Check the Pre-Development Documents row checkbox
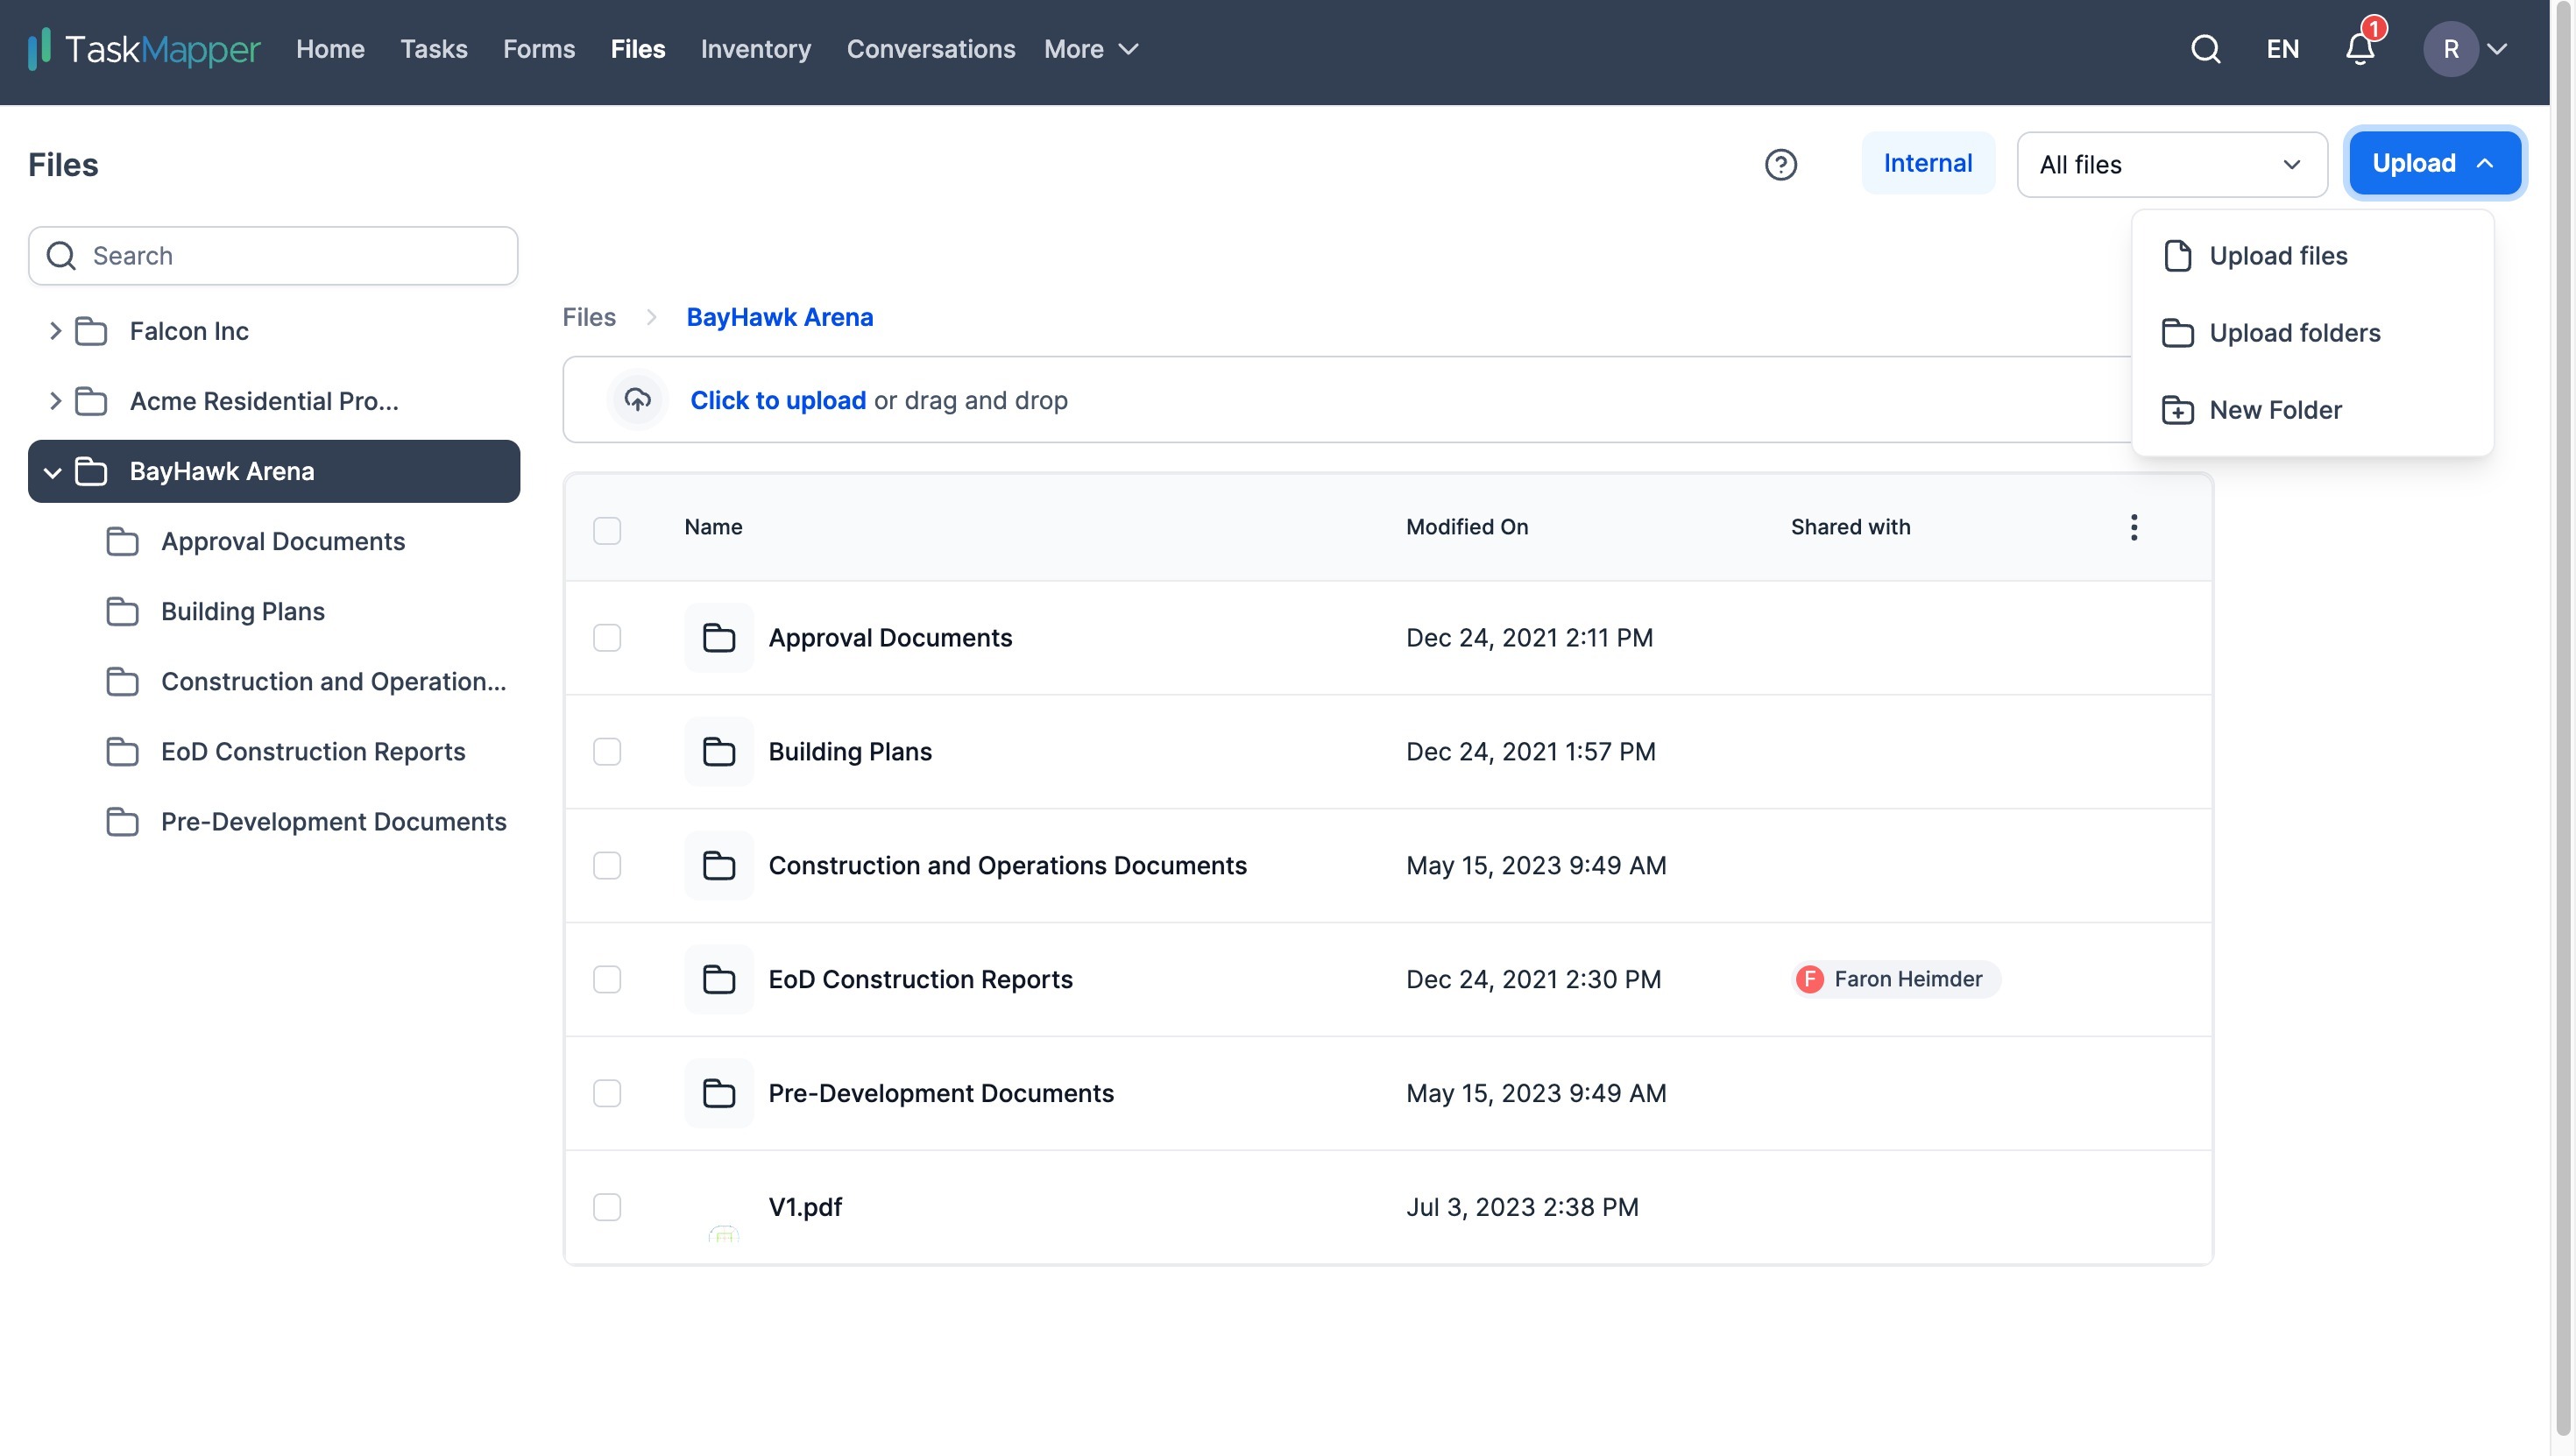The image size is (2576, 1456). [607, 1094]
